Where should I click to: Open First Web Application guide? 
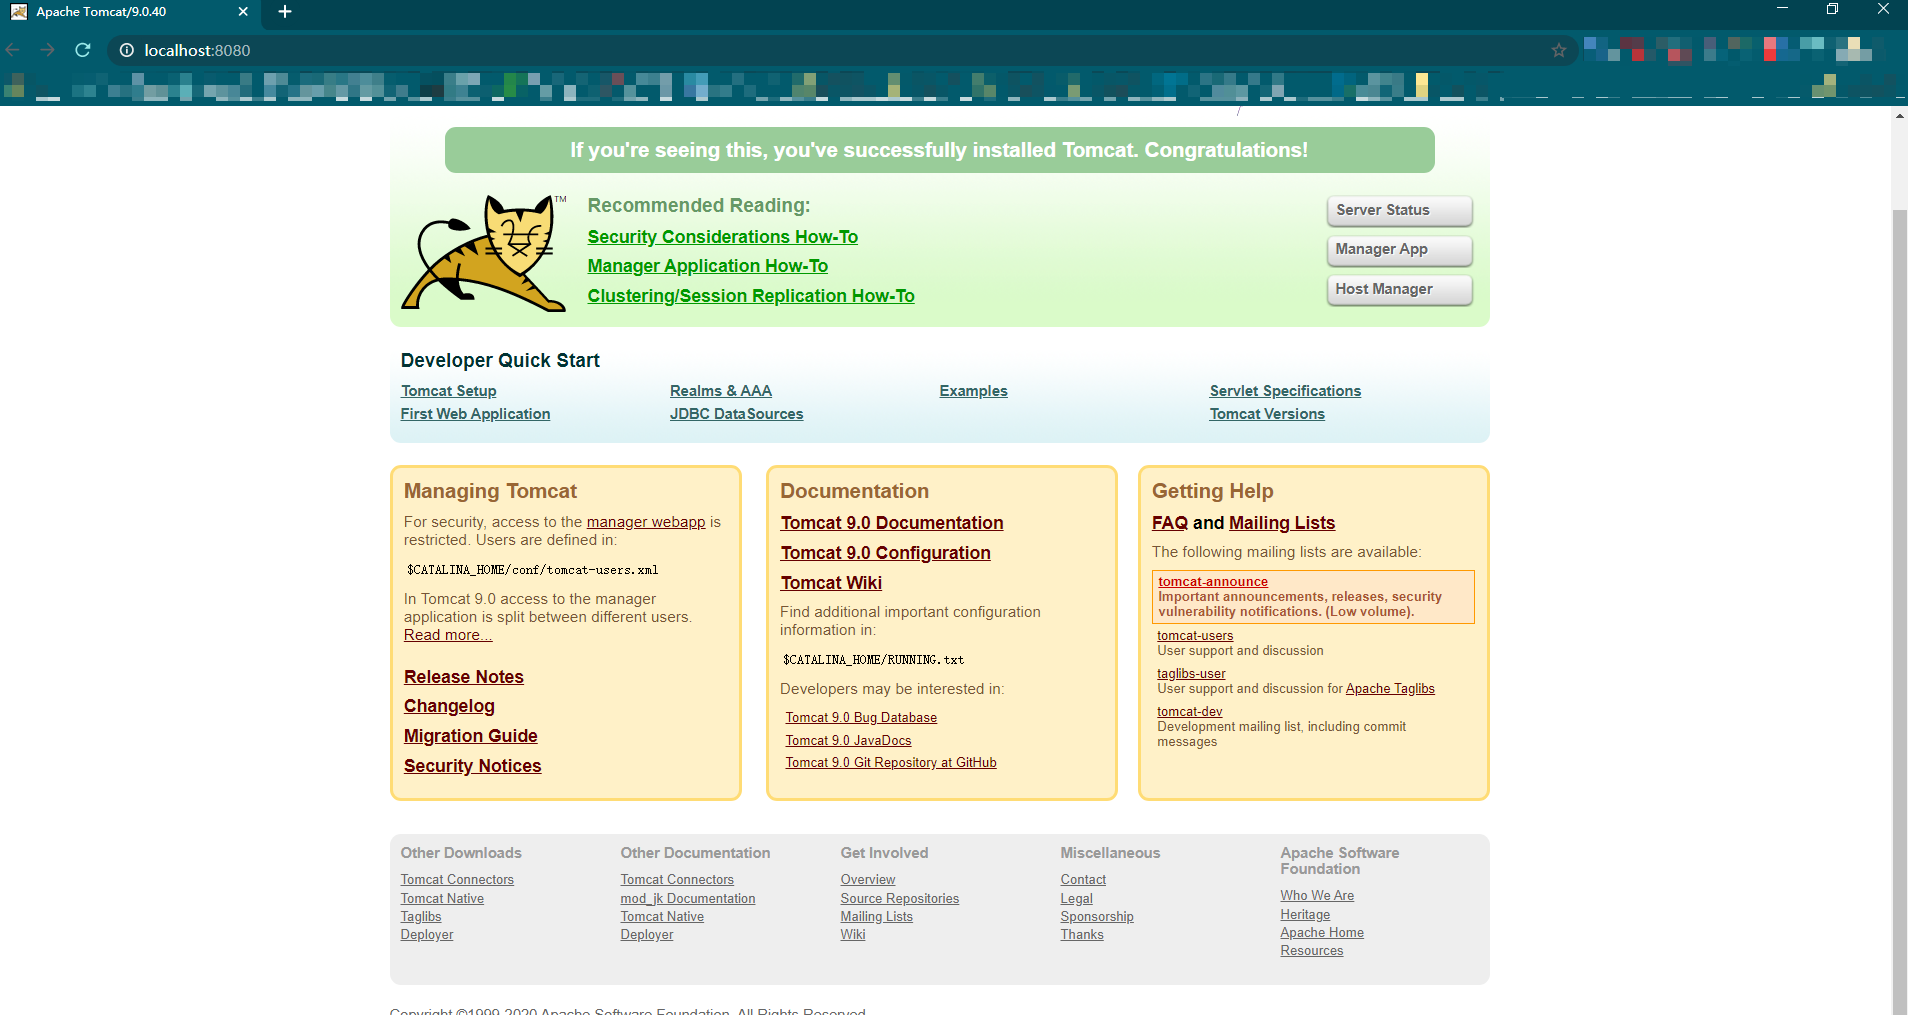476,414
